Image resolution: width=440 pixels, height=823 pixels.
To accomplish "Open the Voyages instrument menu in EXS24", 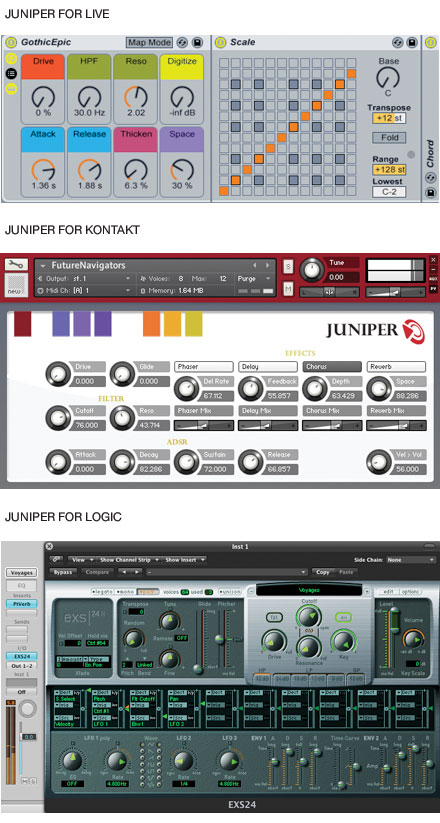I will [x=309, y=590].
